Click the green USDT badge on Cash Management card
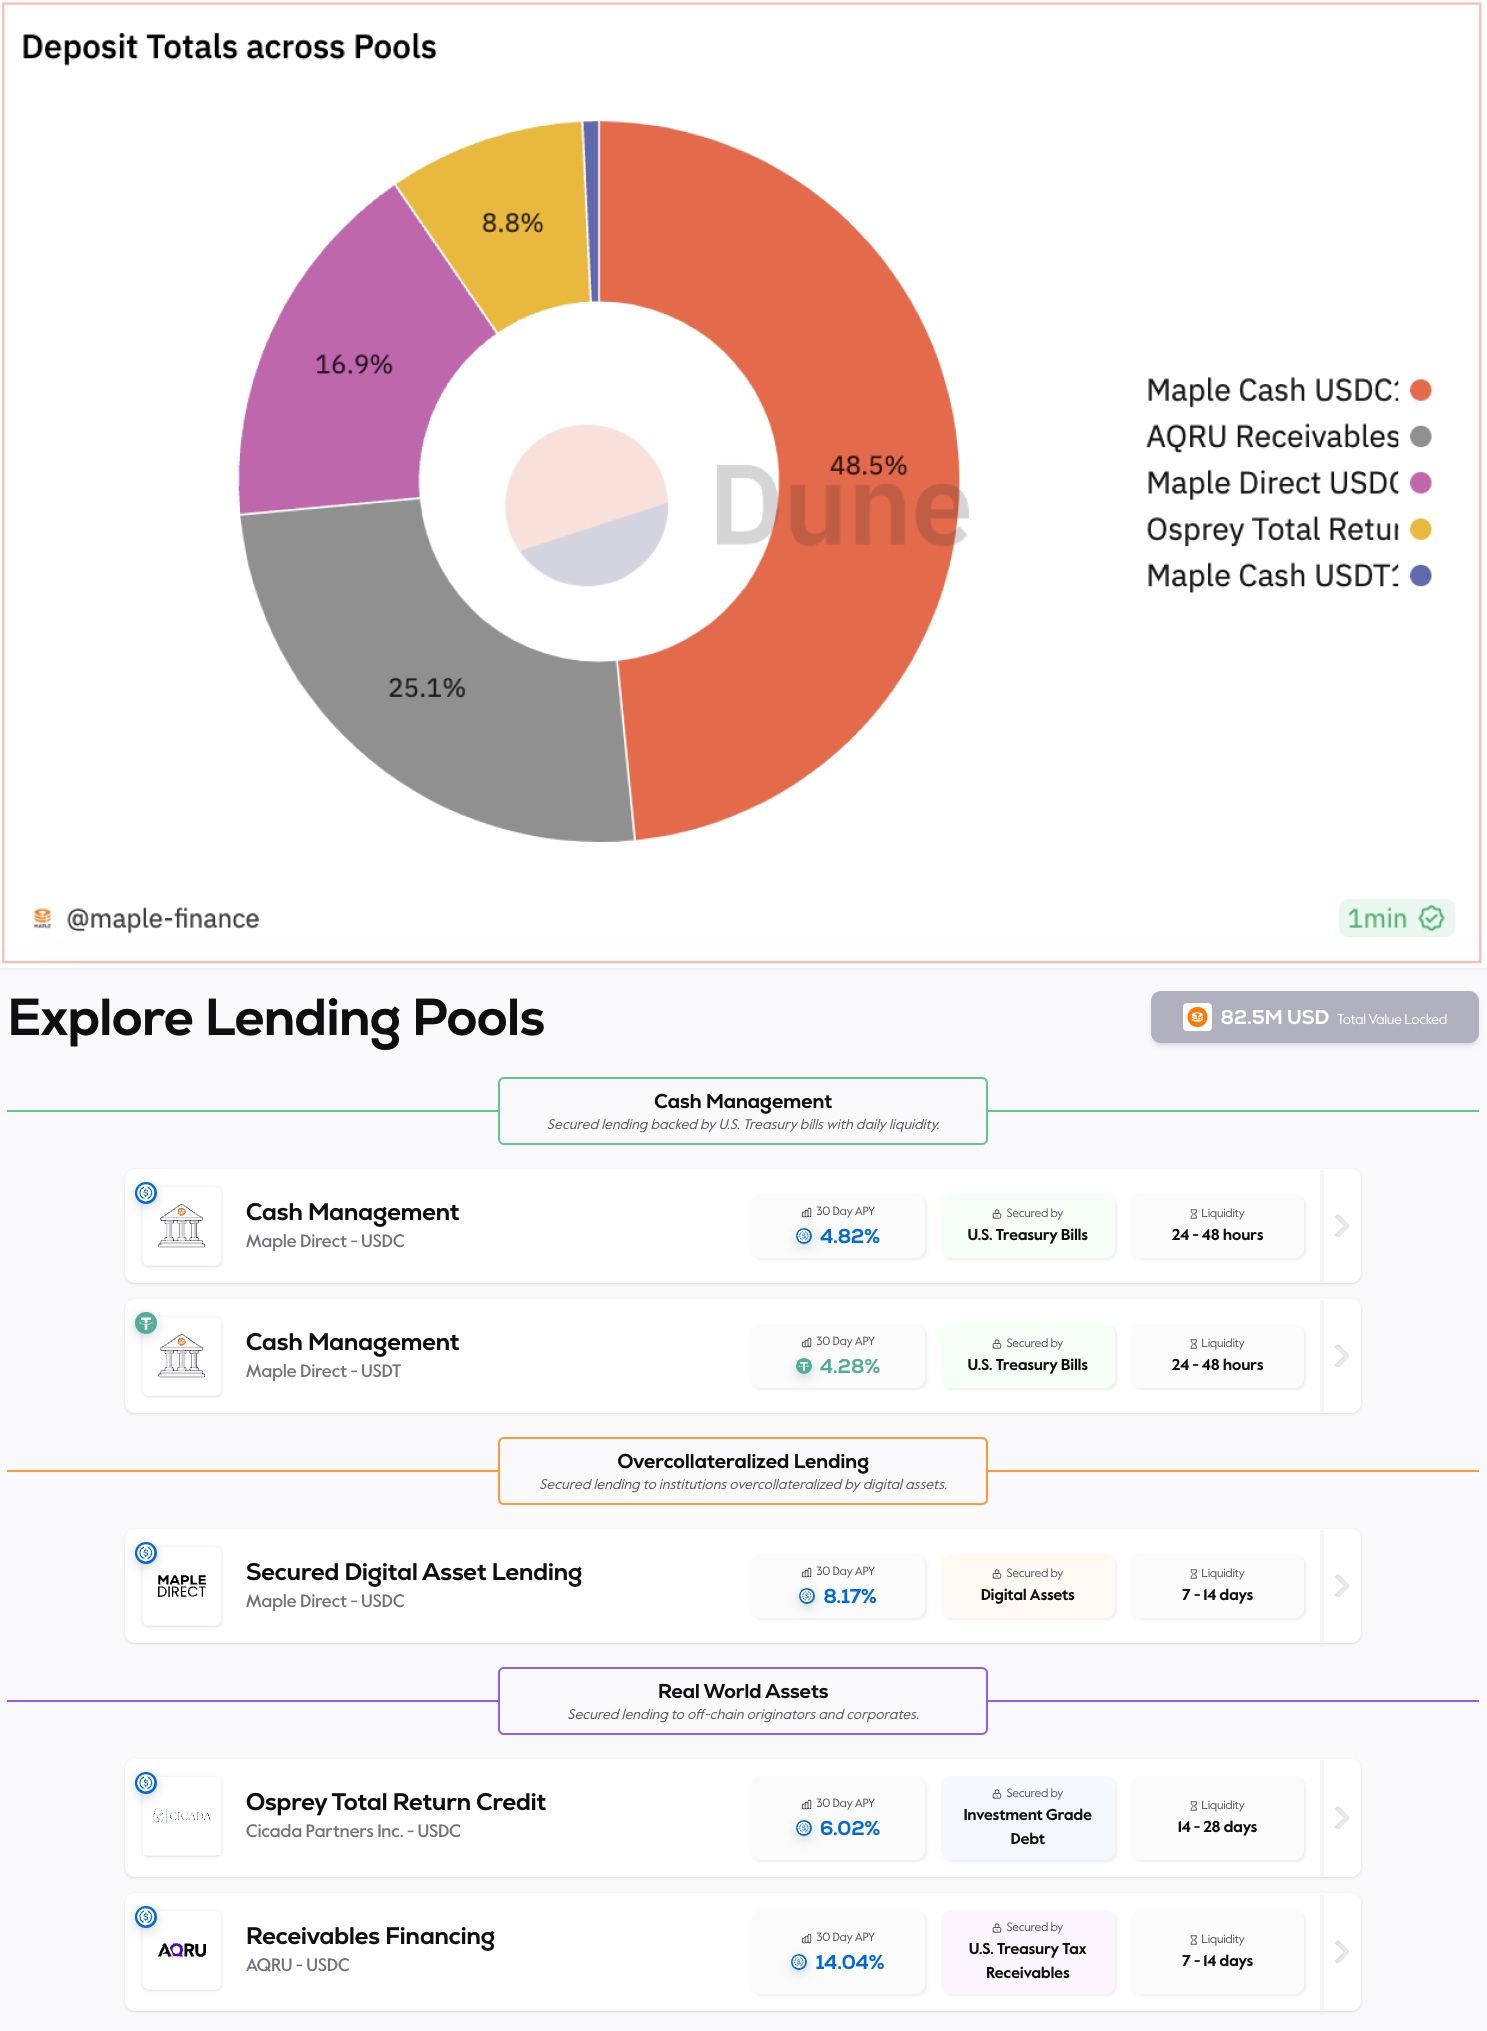The width and height of the screenshot is (1487, 2031). [x=146, y=1323]
